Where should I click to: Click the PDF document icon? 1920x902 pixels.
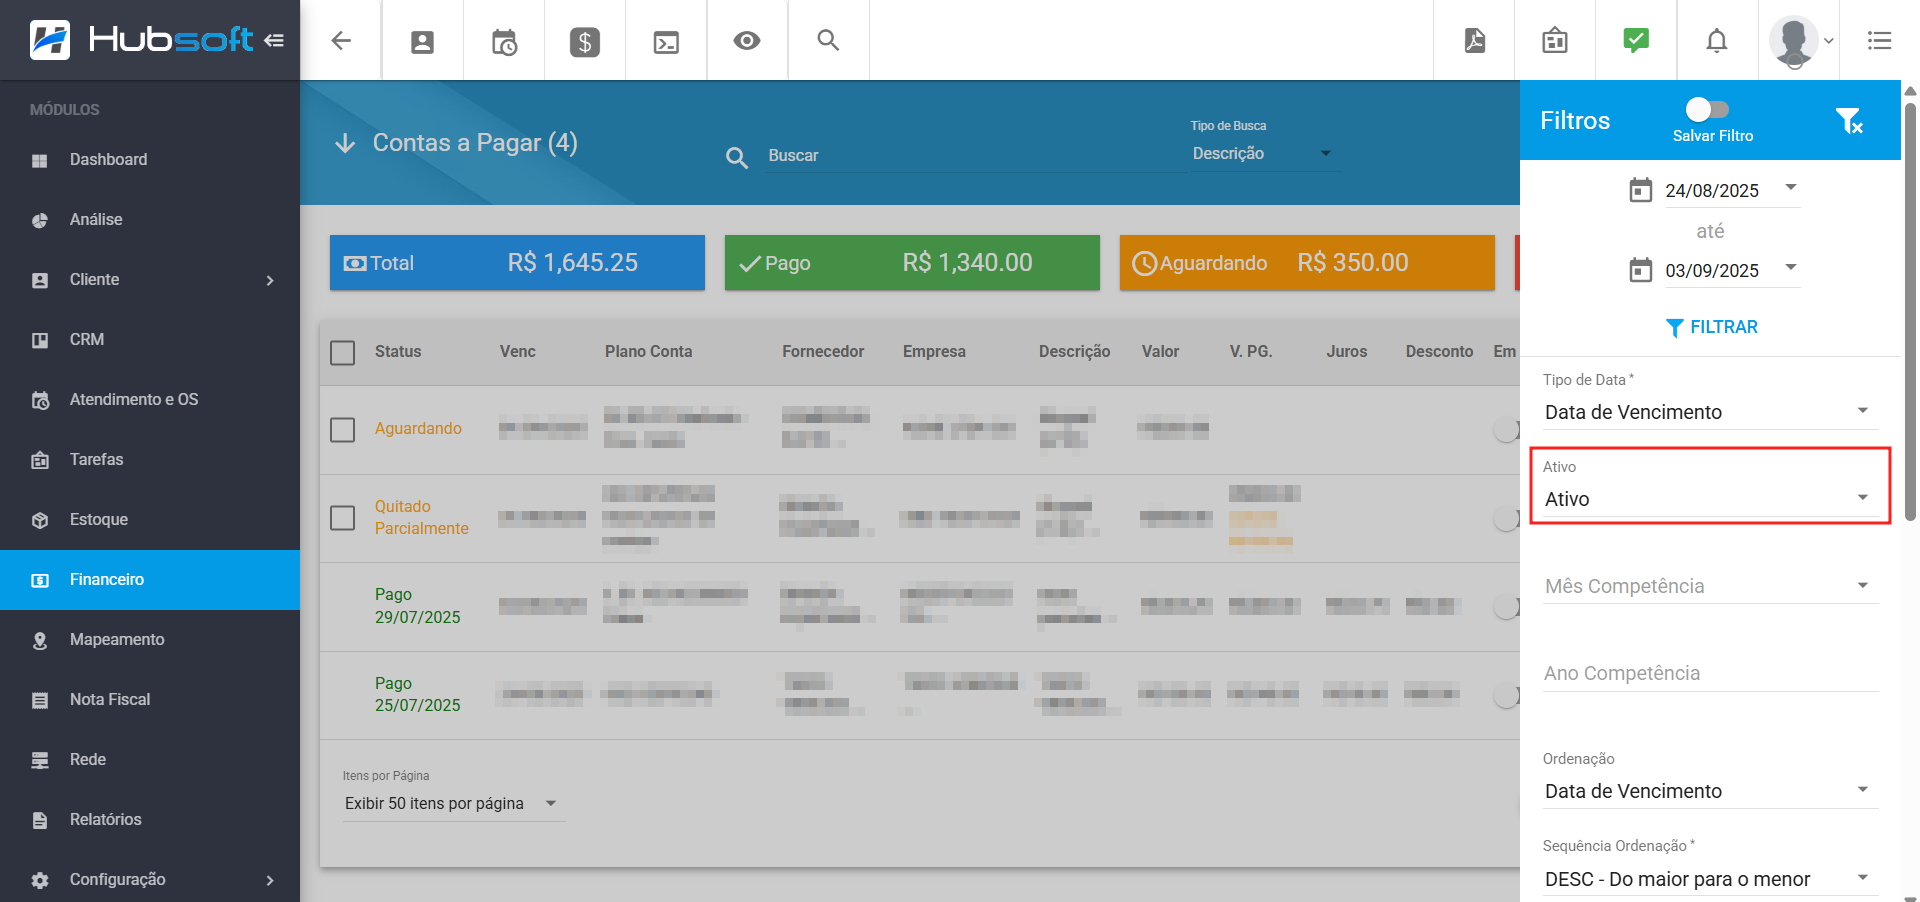pos(1474,41)
